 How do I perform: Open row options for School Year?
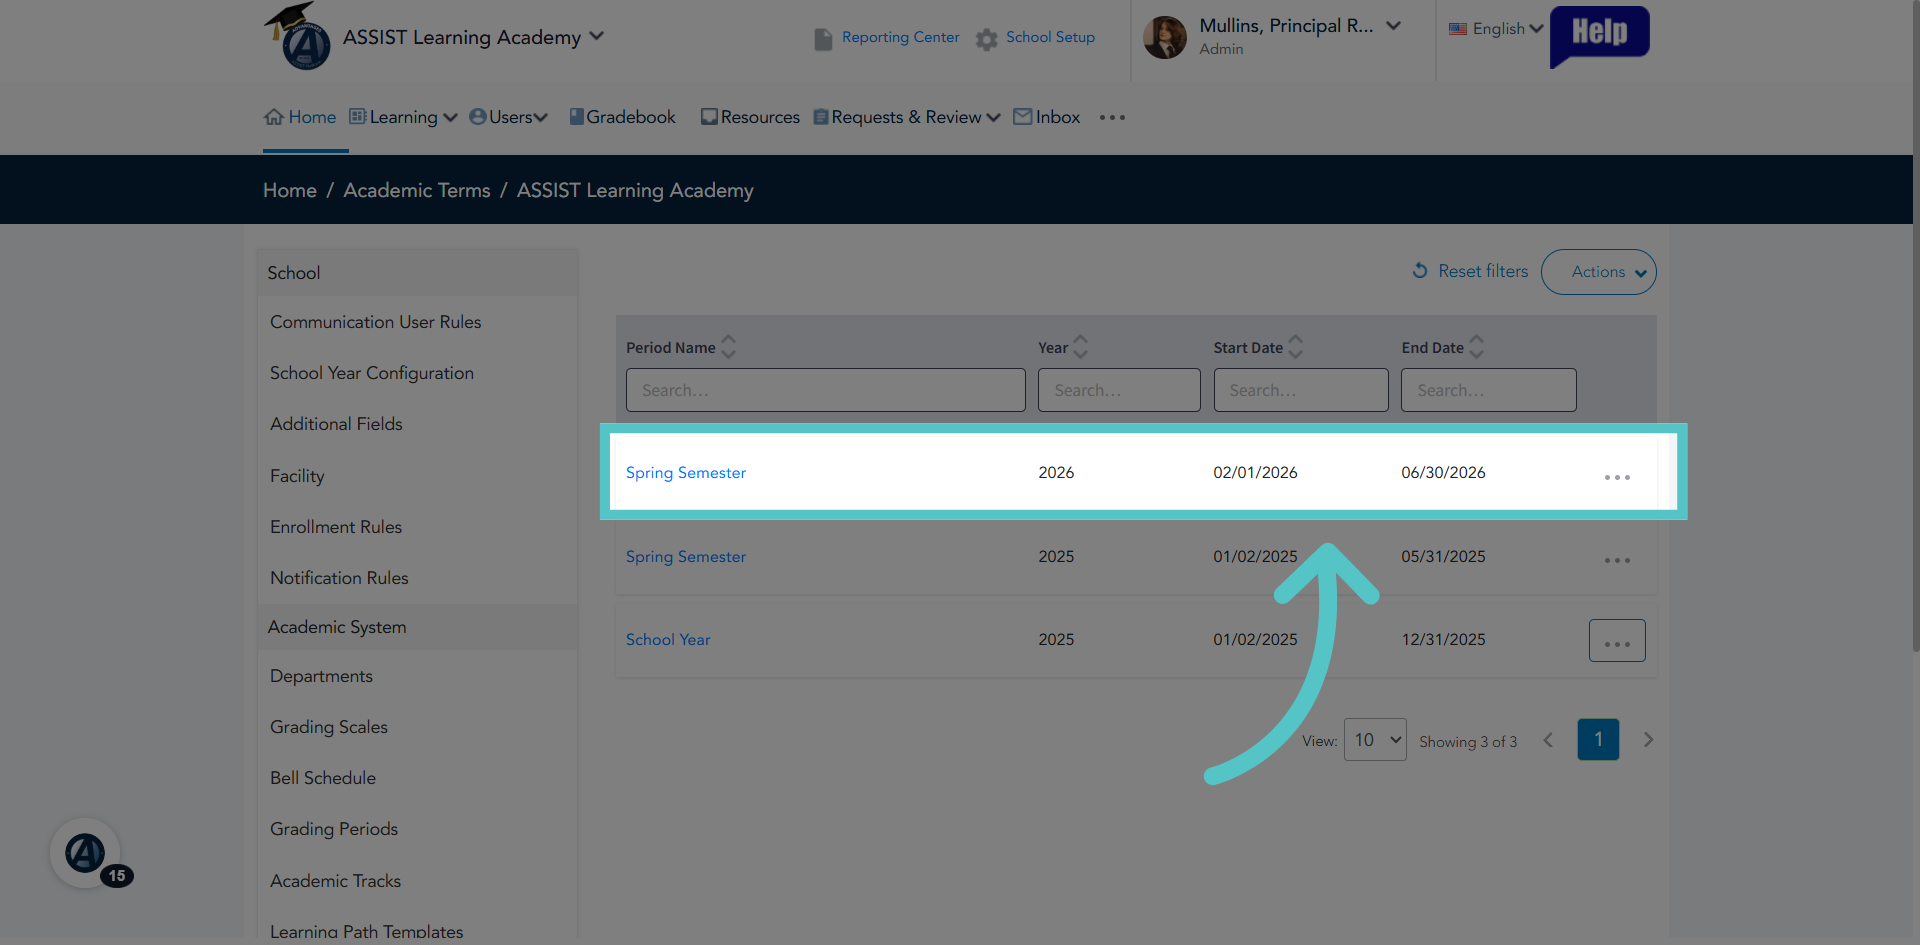(1617, 641)
